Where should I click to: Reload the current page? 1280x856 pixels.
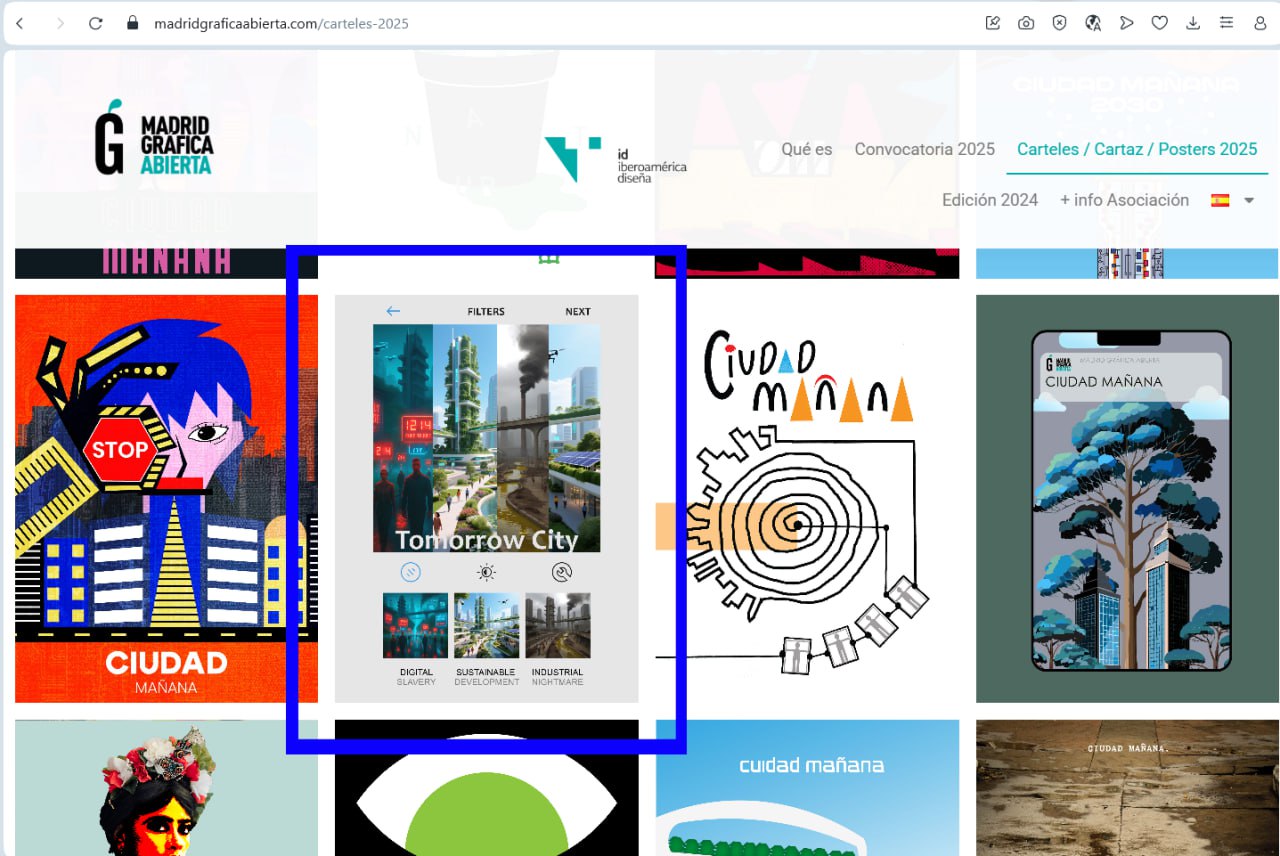click(x=96, y=23)
